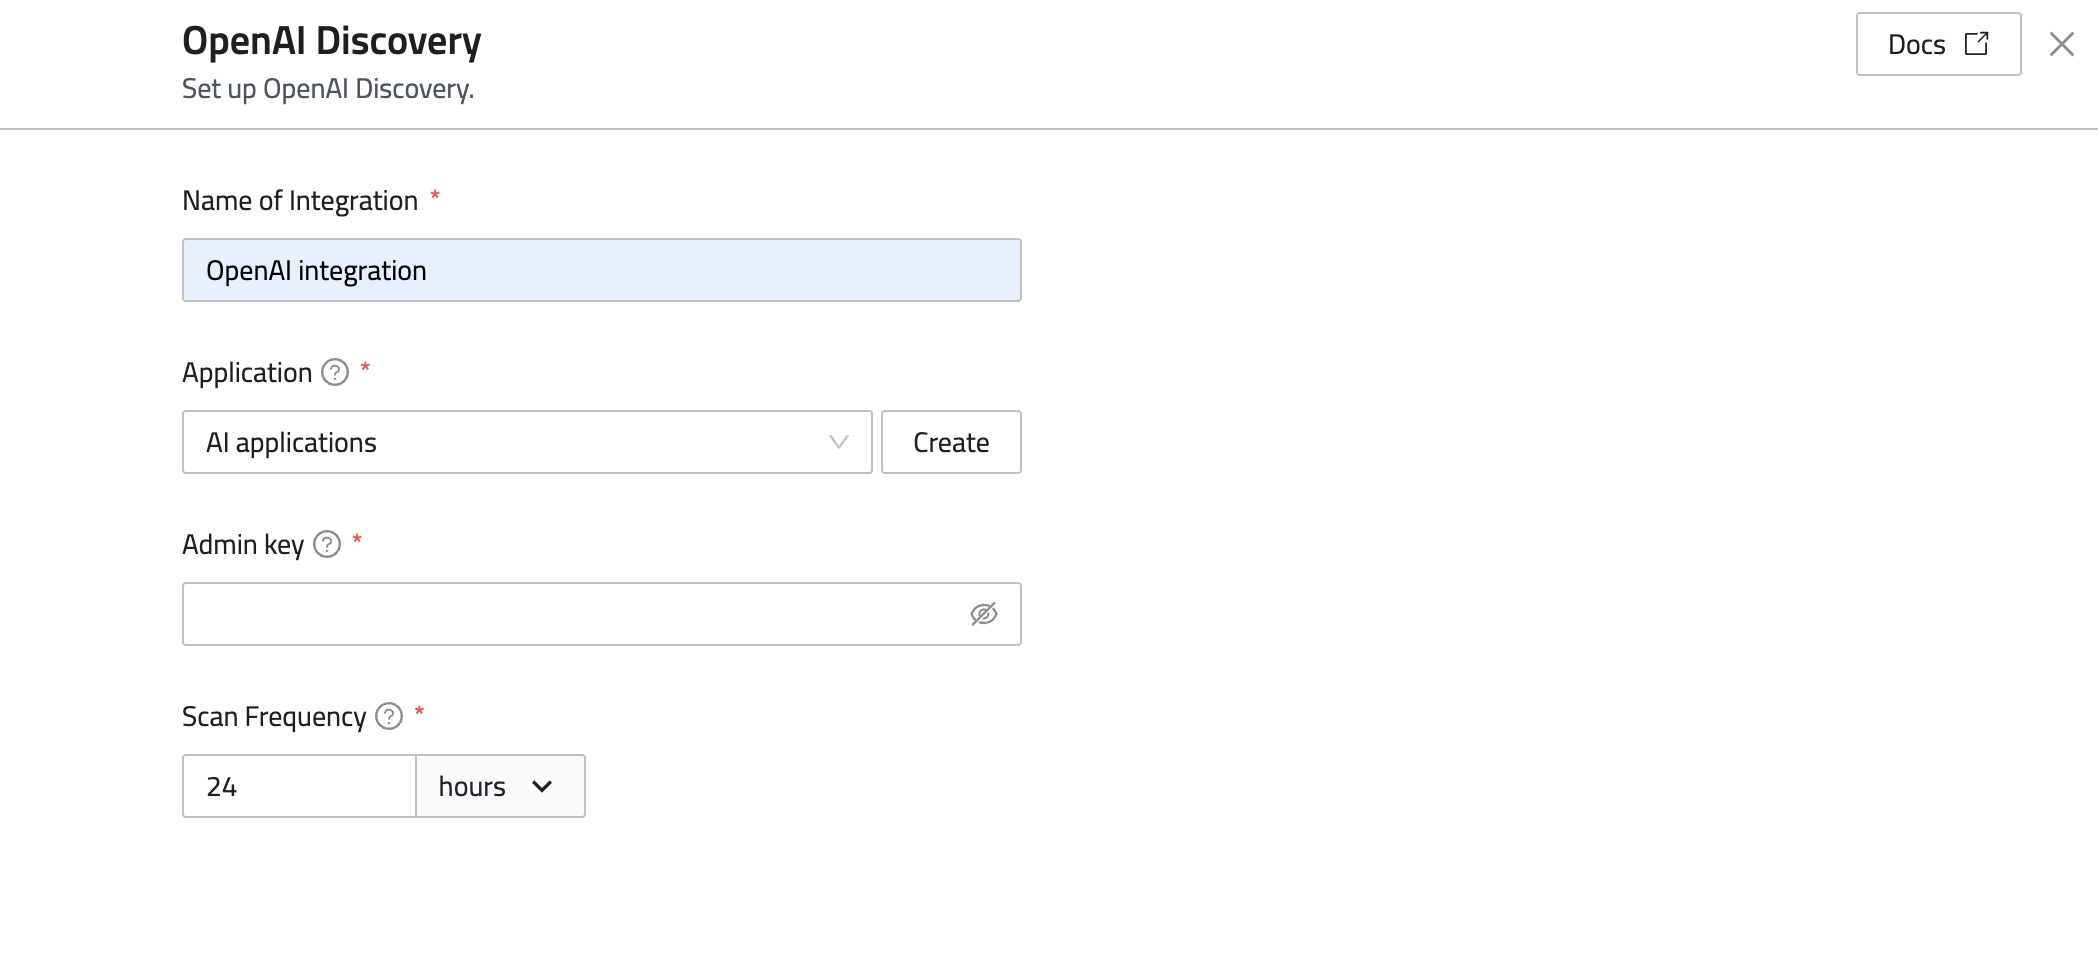Toggle Admin key visibility eye icon
The width and height of the screenshot is (2098, 980).
click(x=983, y=614)
